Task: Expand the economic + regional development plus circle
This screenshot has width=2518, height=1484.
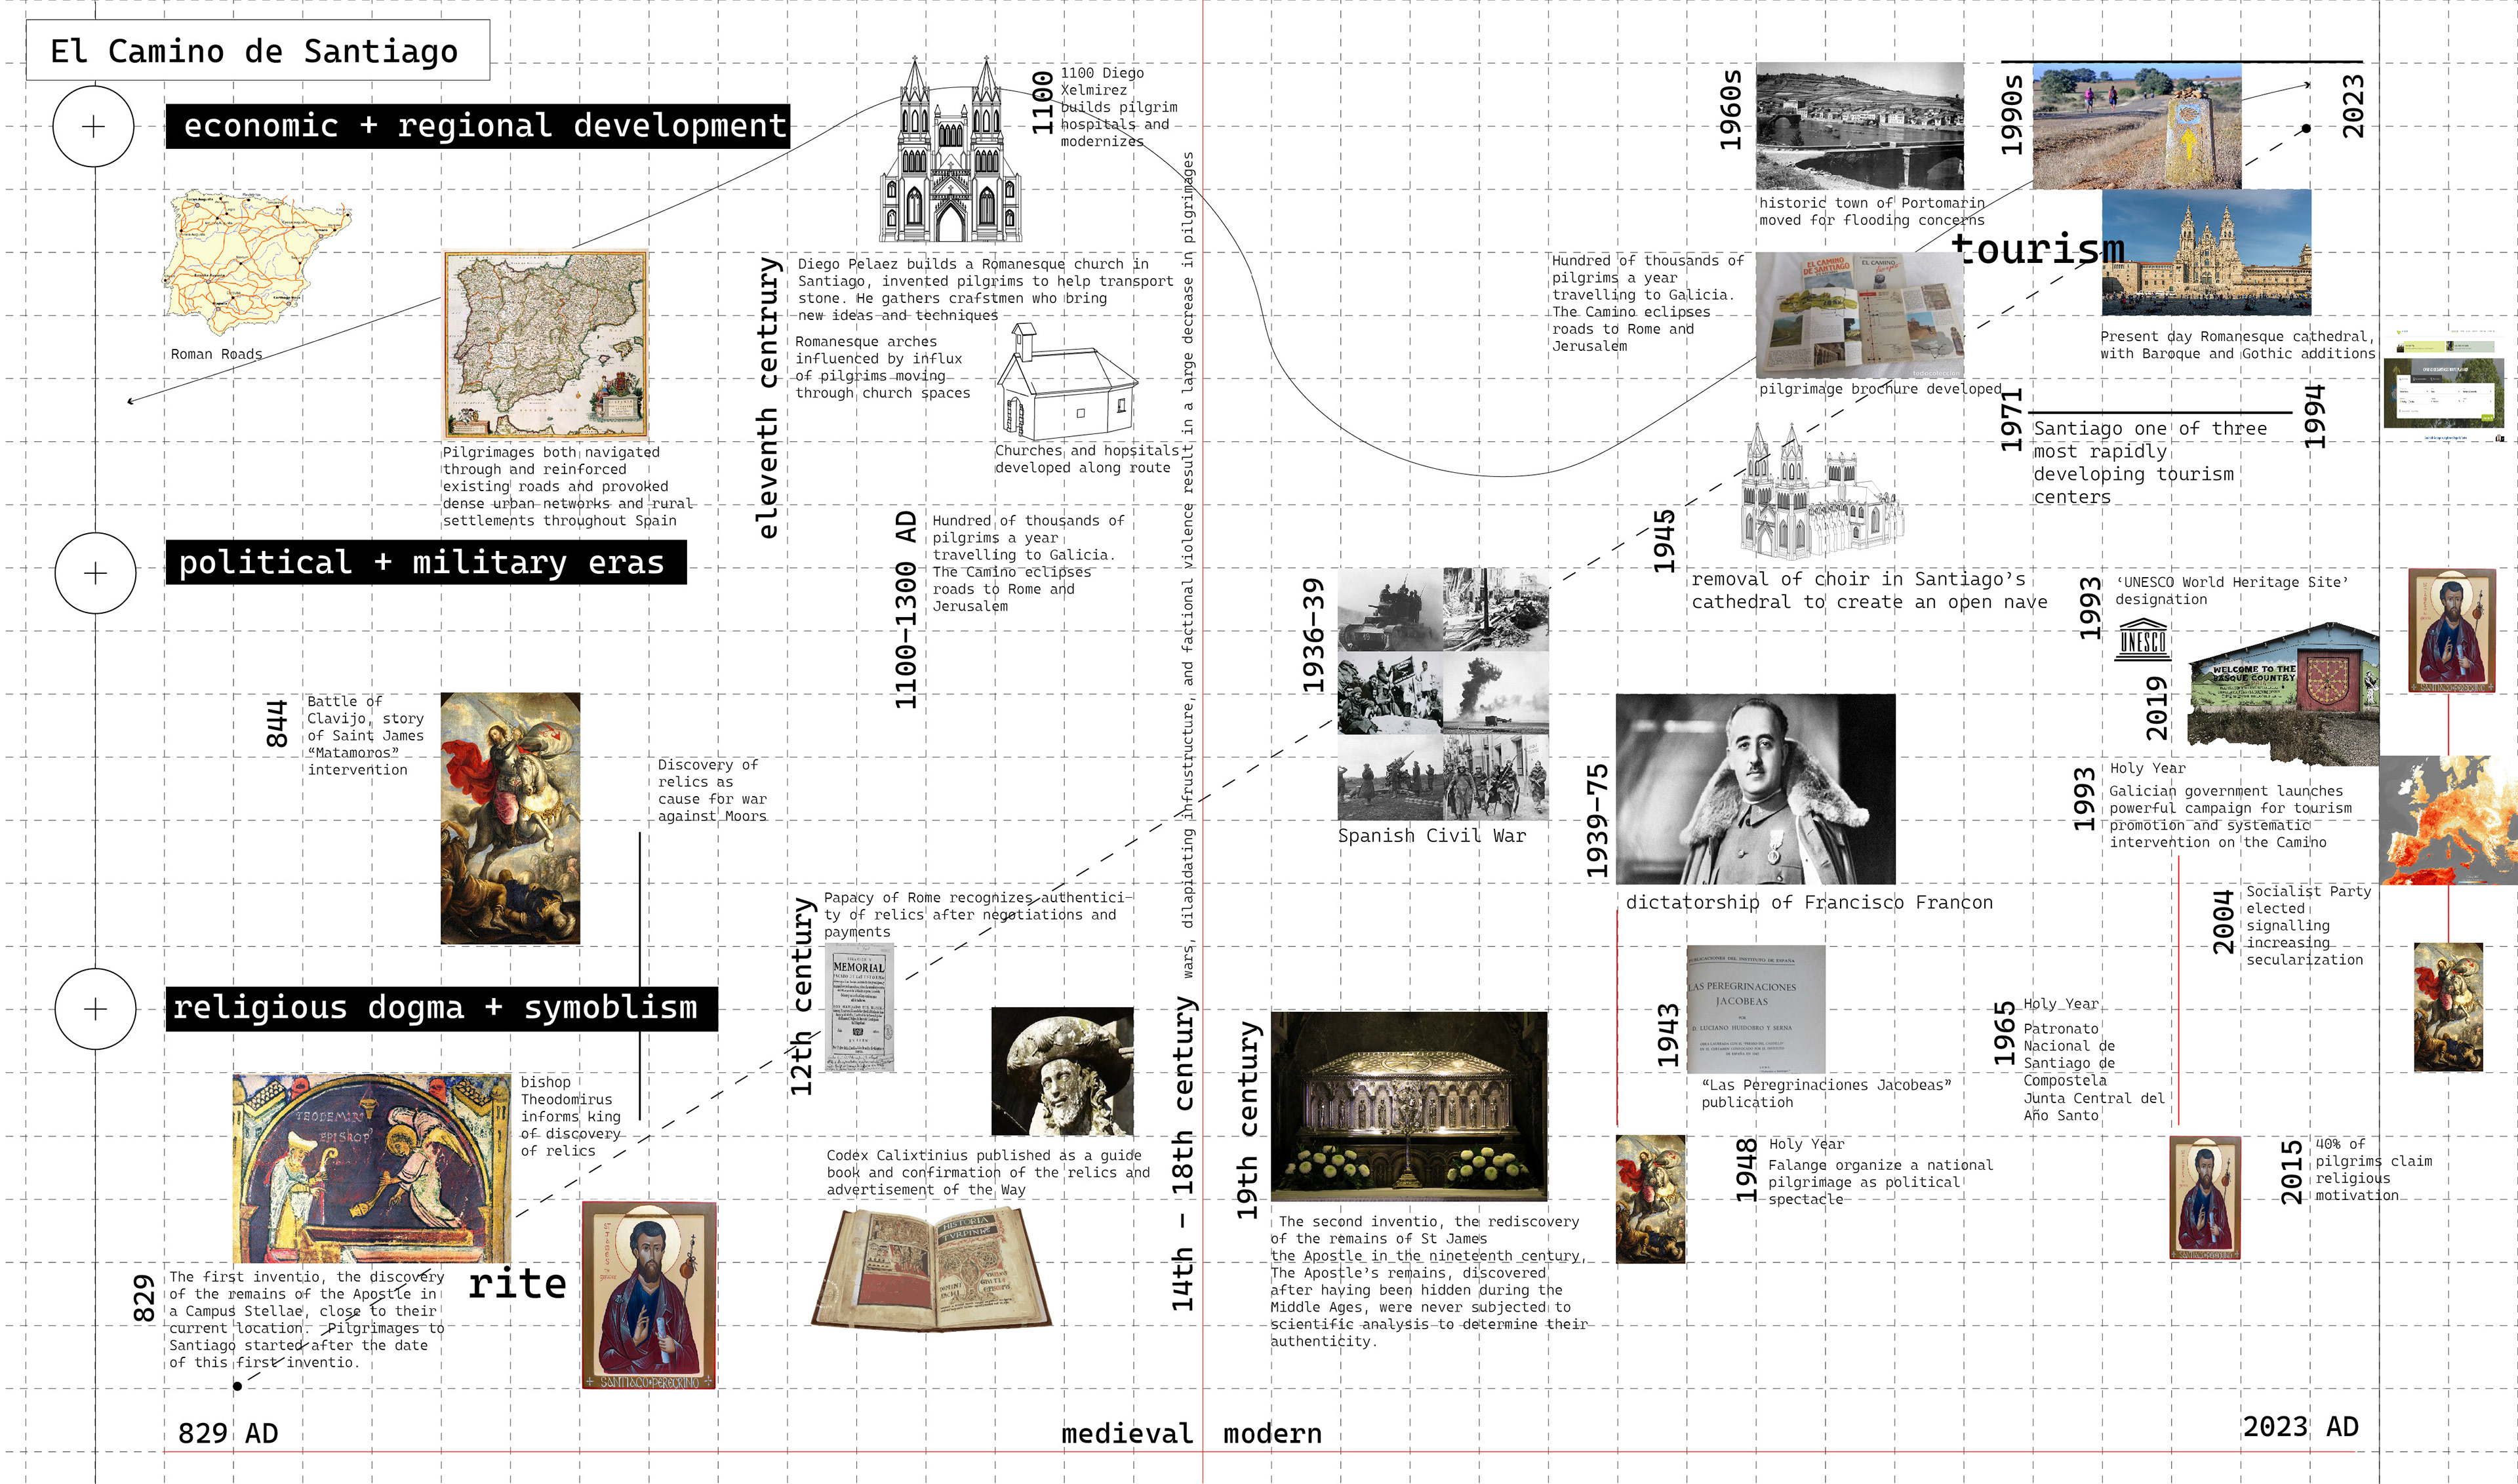Action: pos(93,126)
